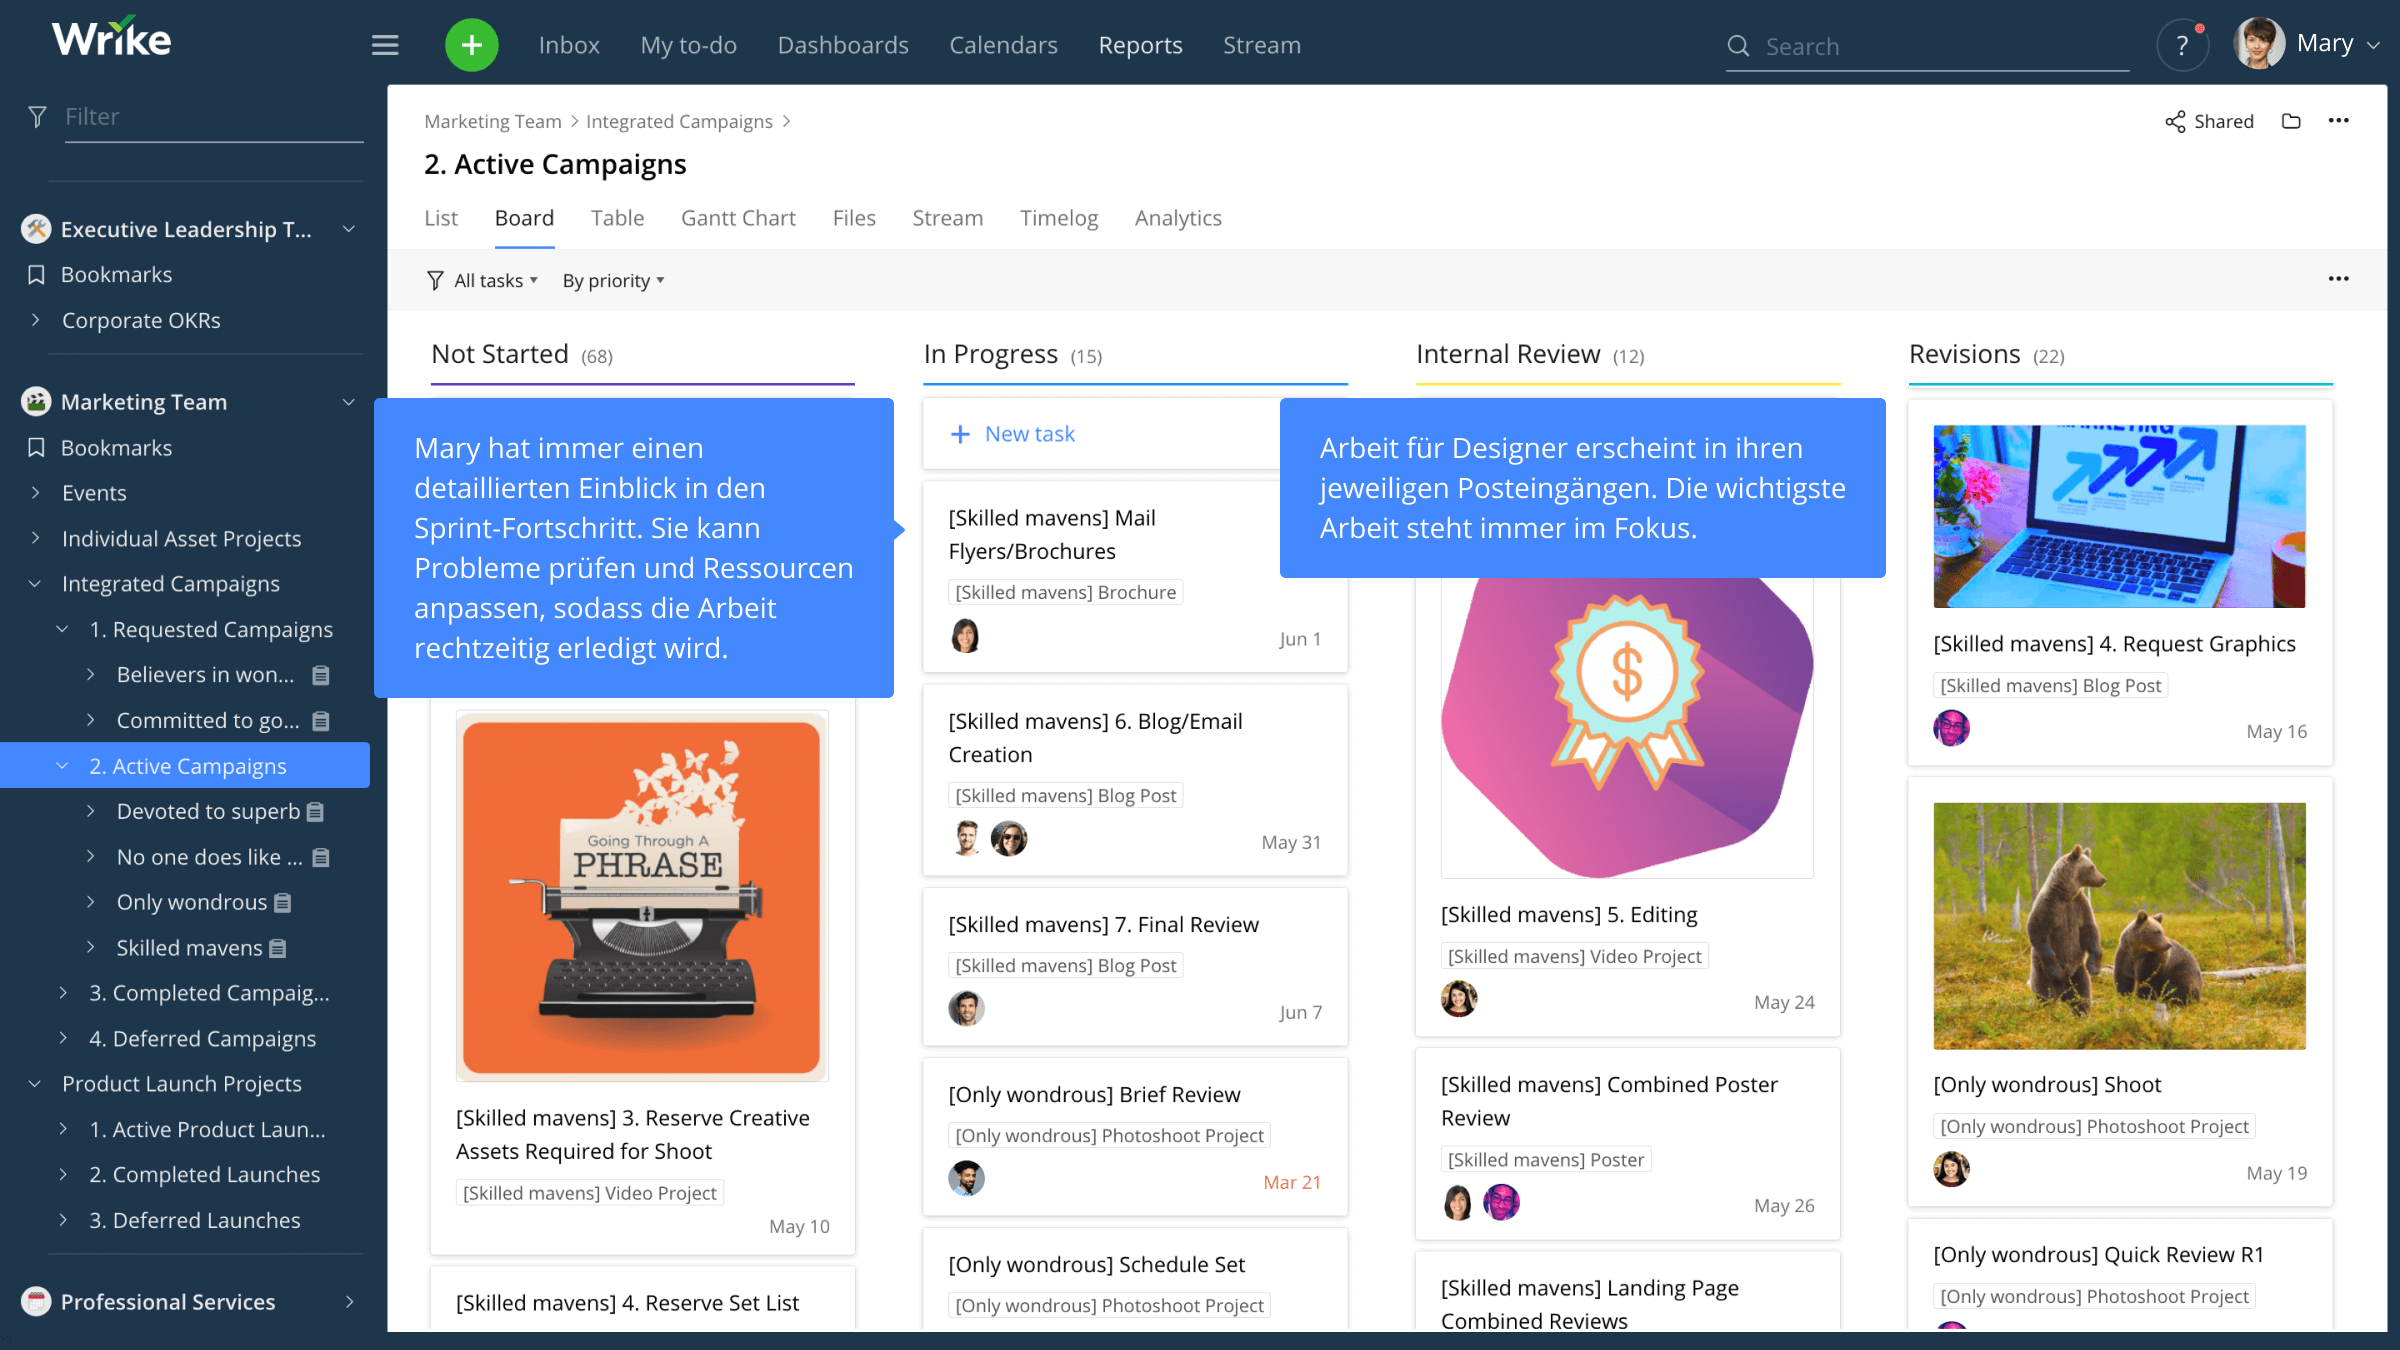This screenshot has width=2400, height=1350.
Task: Click the project icon beside Only wondrous
Action: pyautogui.click(x=283, y=903)
